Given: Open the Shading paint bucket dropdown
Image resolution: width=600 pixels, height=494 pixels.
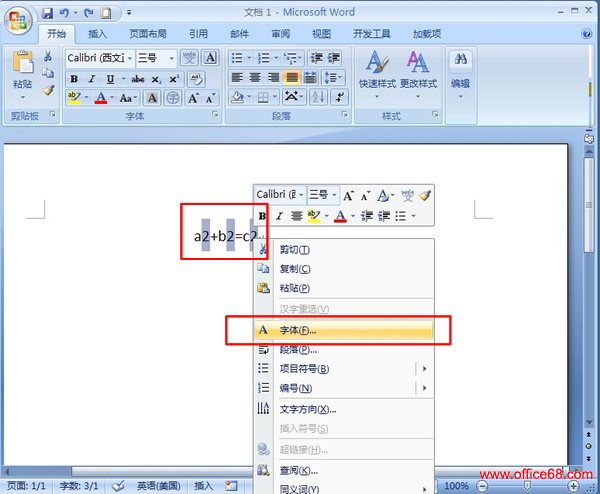Looking at the screenshot, I should 250,98.
